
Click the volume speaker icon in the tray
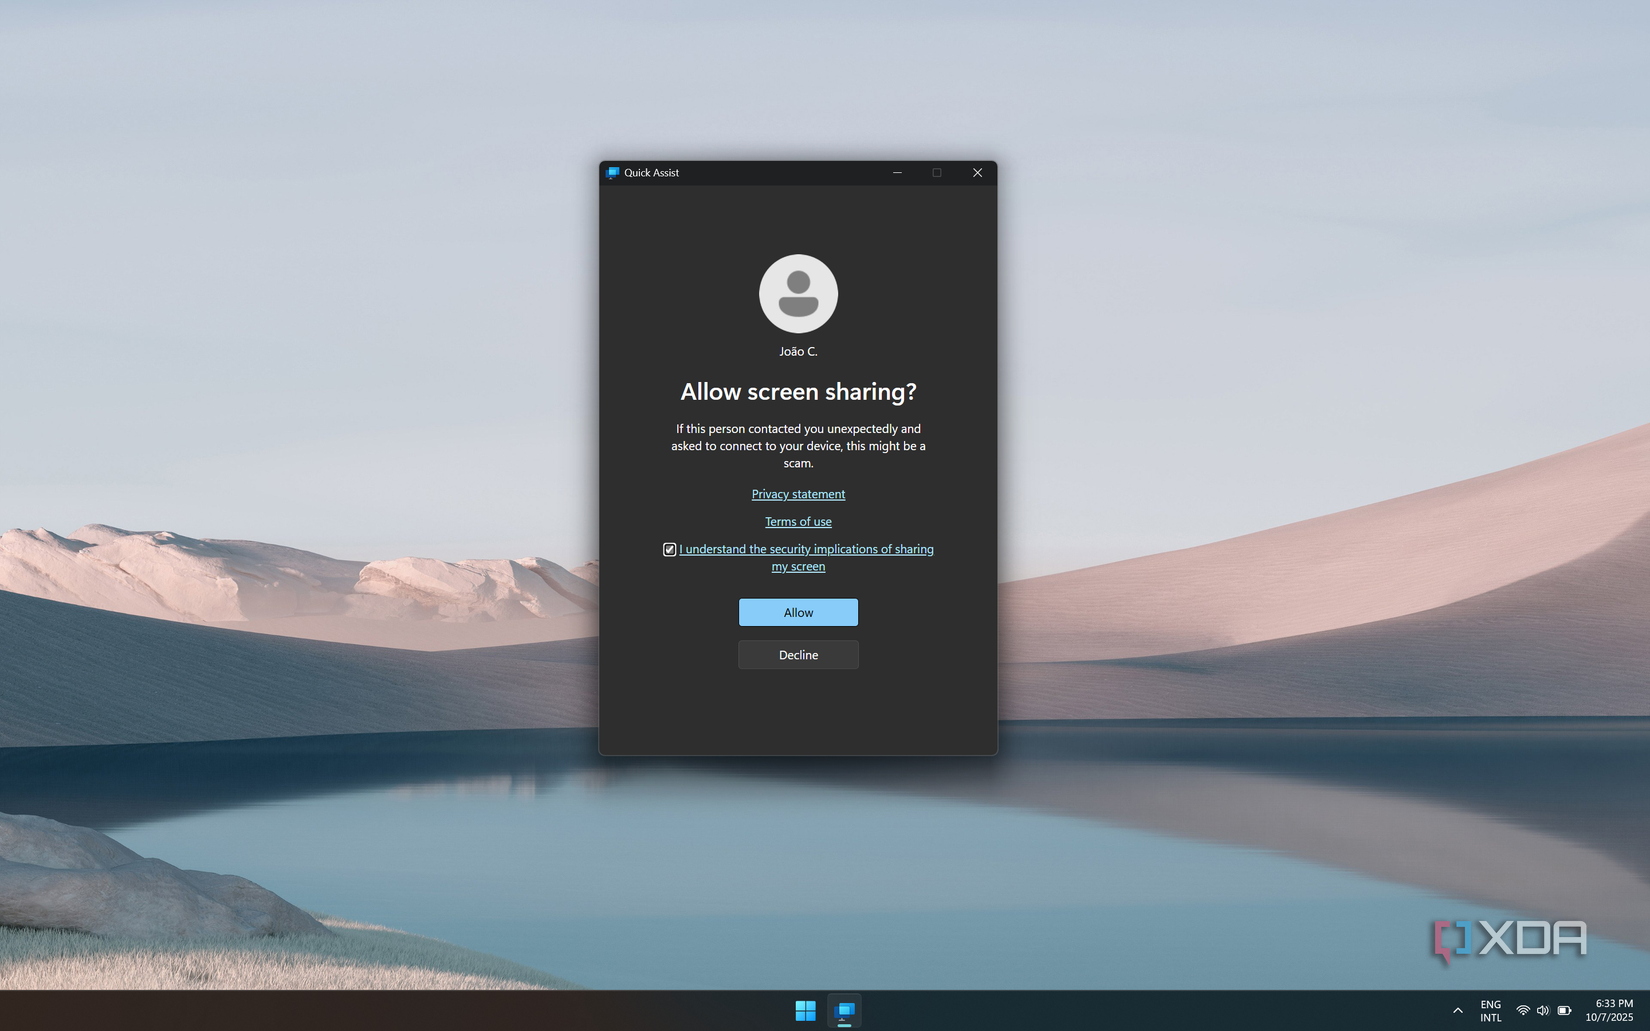(1543, 1010)
